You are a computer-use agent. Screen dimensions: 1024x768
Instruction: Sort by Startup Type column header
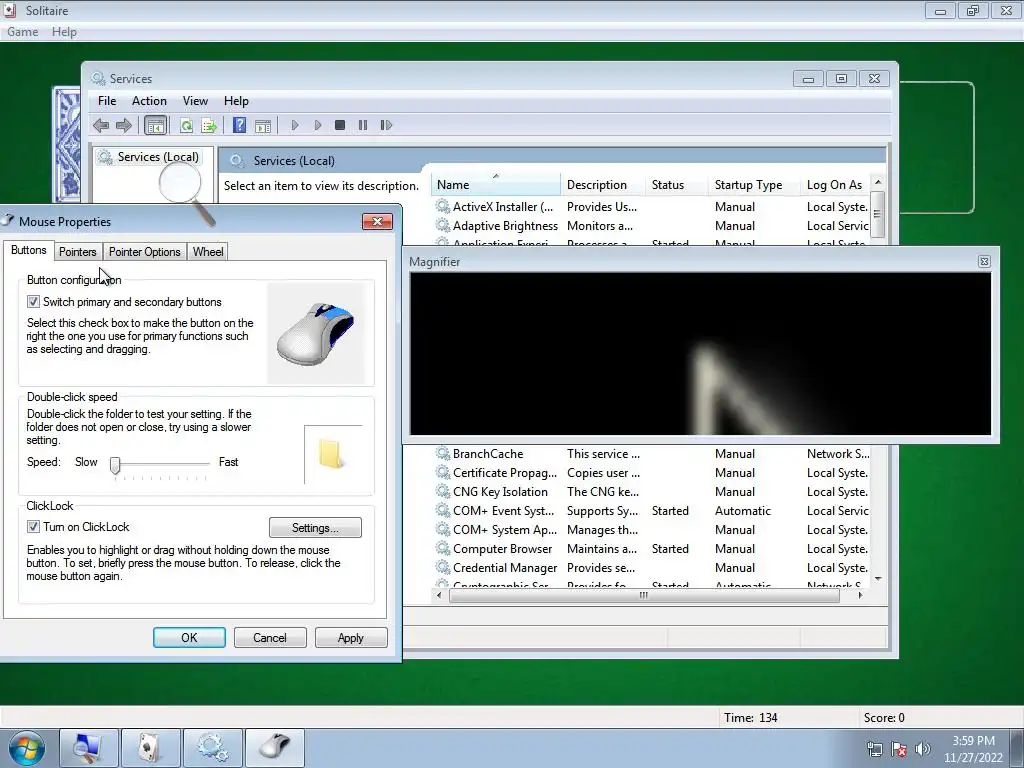pyautogui.click(x=756, y=185)
